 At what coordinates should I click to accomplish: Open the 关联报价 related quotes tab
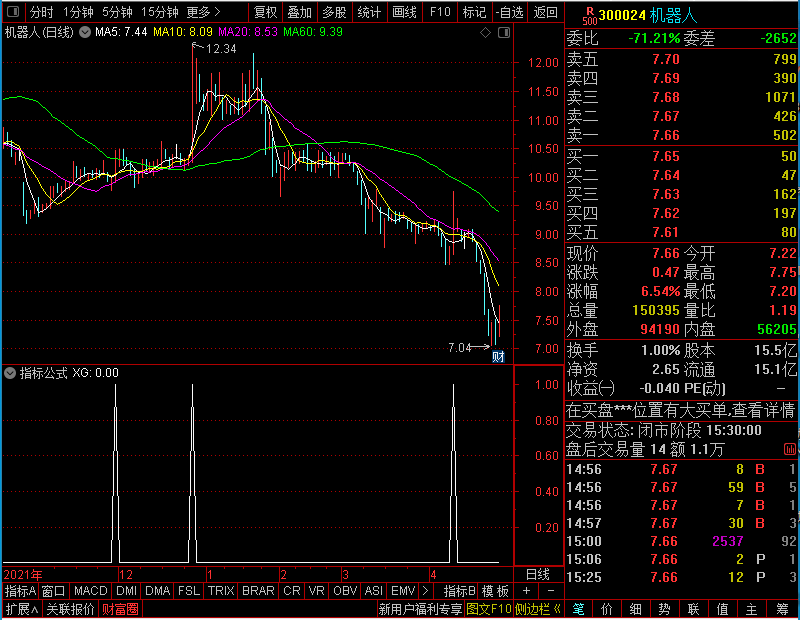70,609
